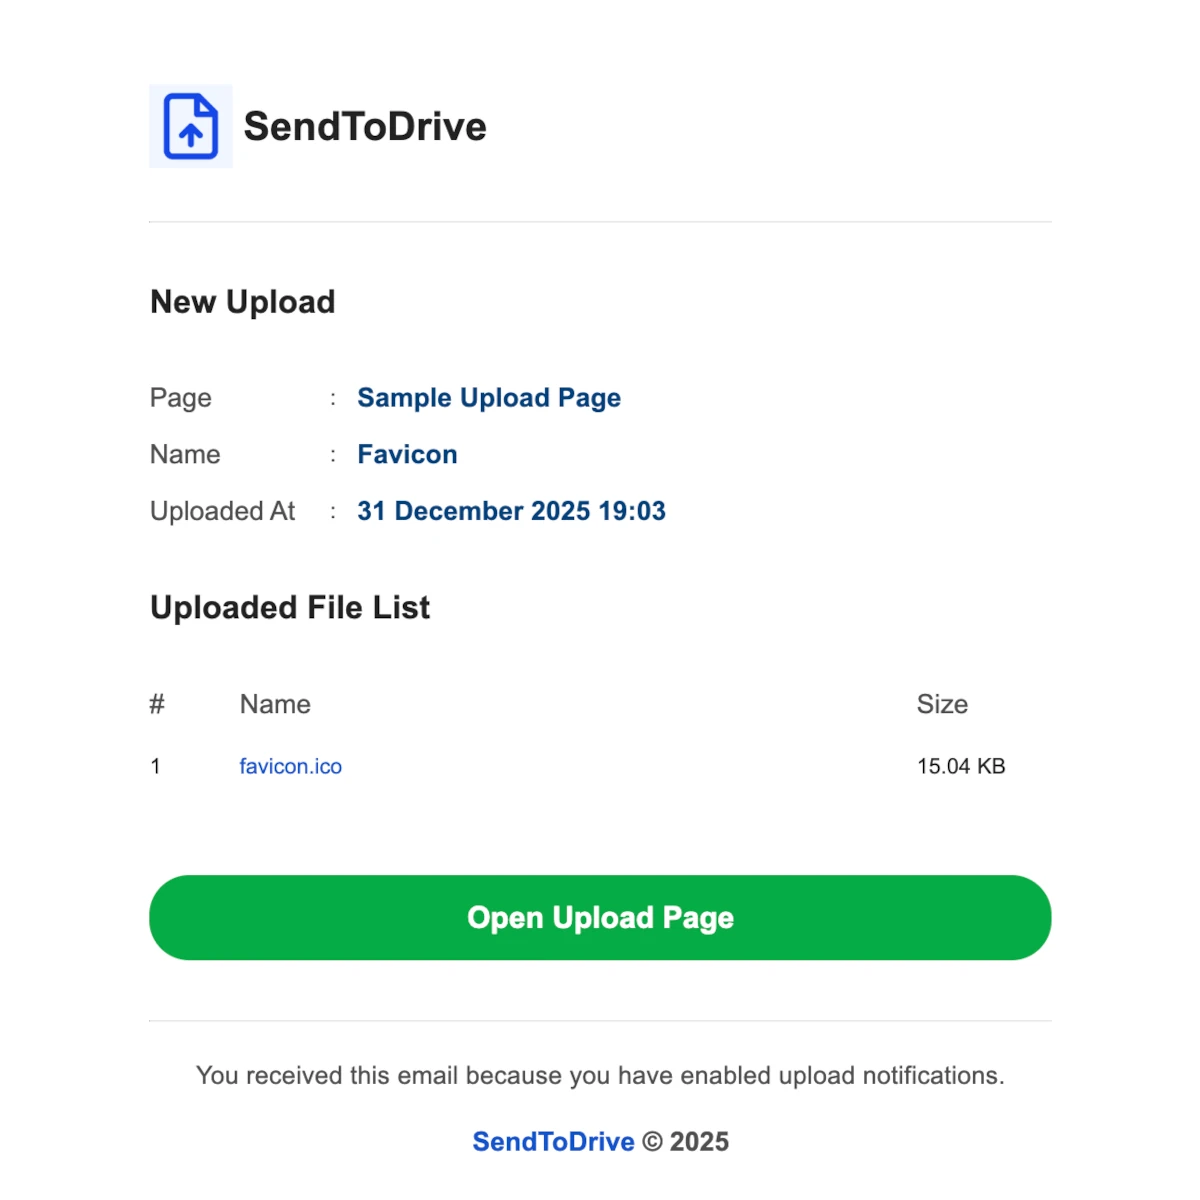This screenshot has height=1200, width=1200.
Task: Click the Favicon name value
Action: point(407,455)
